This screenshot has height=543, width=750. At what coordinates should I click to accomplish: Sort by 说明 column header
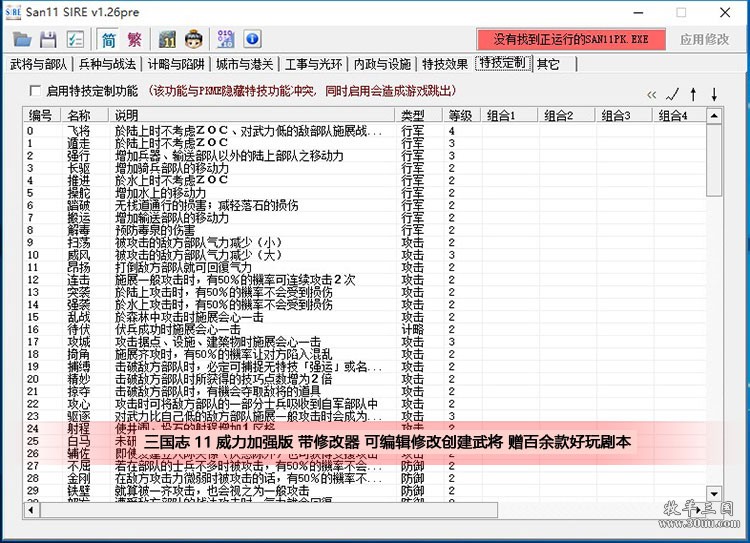pyautogui.click(x=252, y=115)
